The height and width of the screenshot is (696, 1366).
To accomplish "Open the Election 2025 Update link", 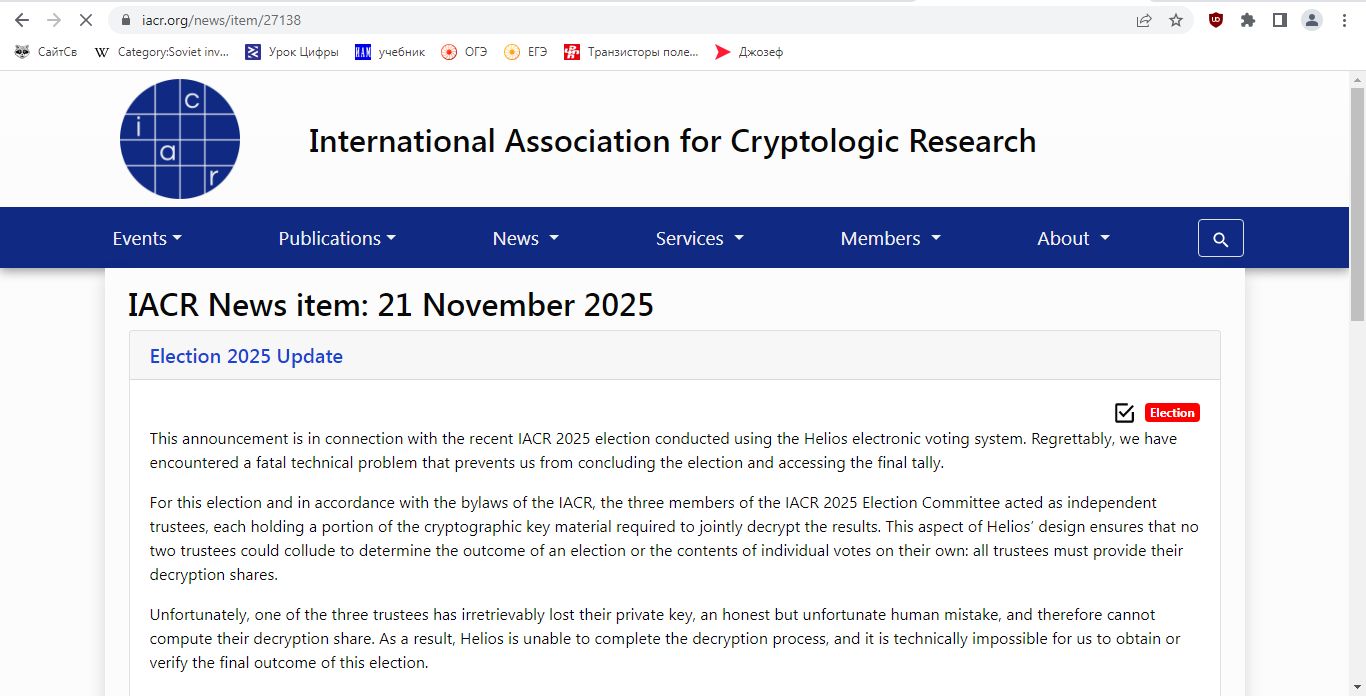I will [246, 357].
